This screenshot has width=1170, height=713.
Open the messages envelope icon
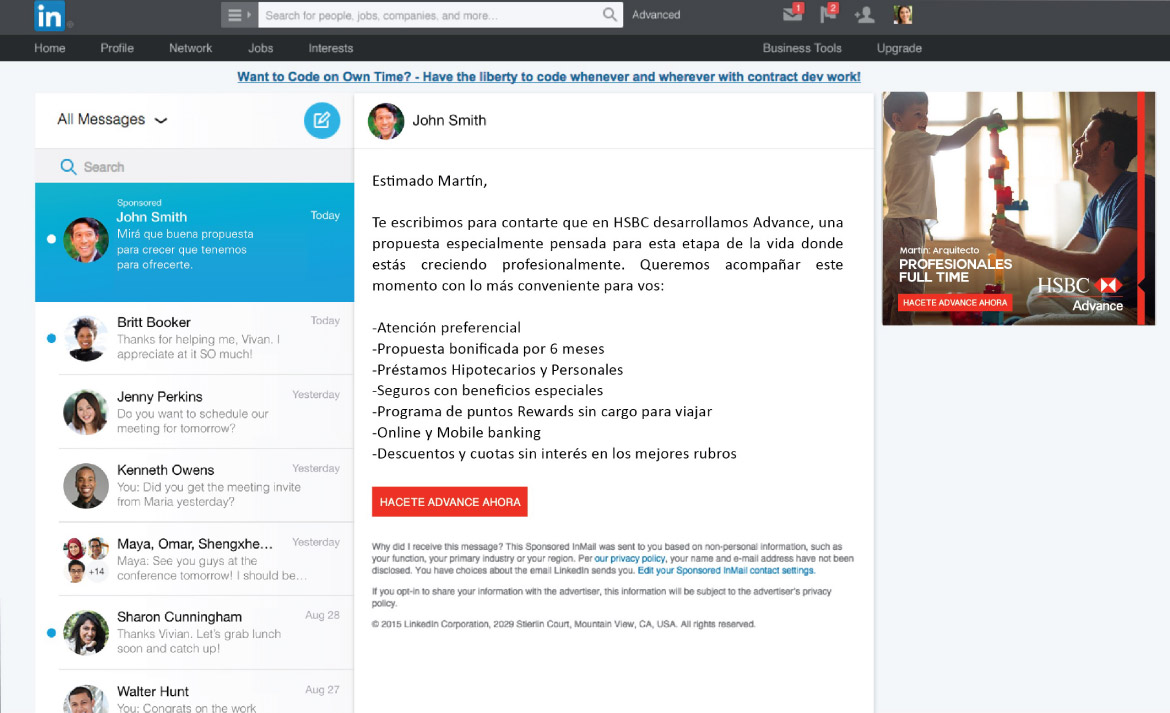point(792,13)
